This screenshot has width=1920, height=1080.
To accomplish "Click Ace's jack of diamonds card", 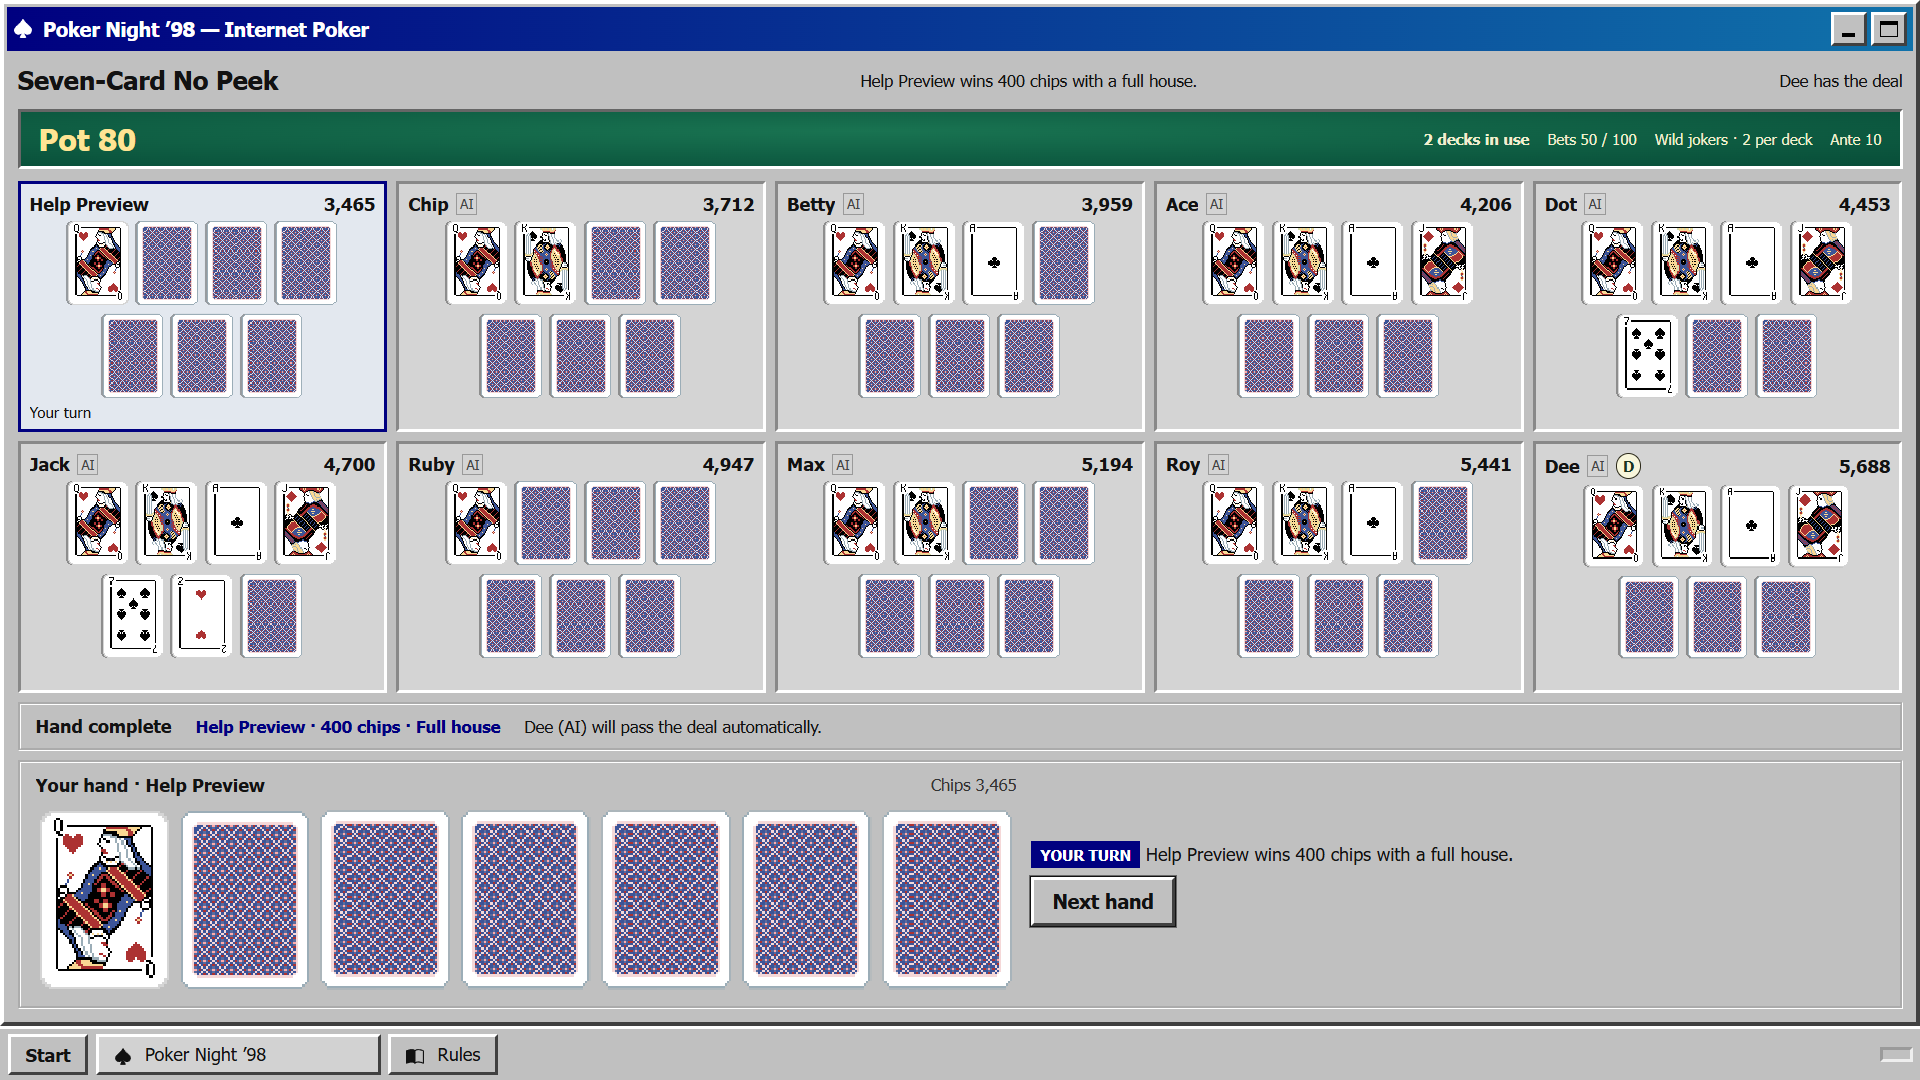I will click(1442, 263).
